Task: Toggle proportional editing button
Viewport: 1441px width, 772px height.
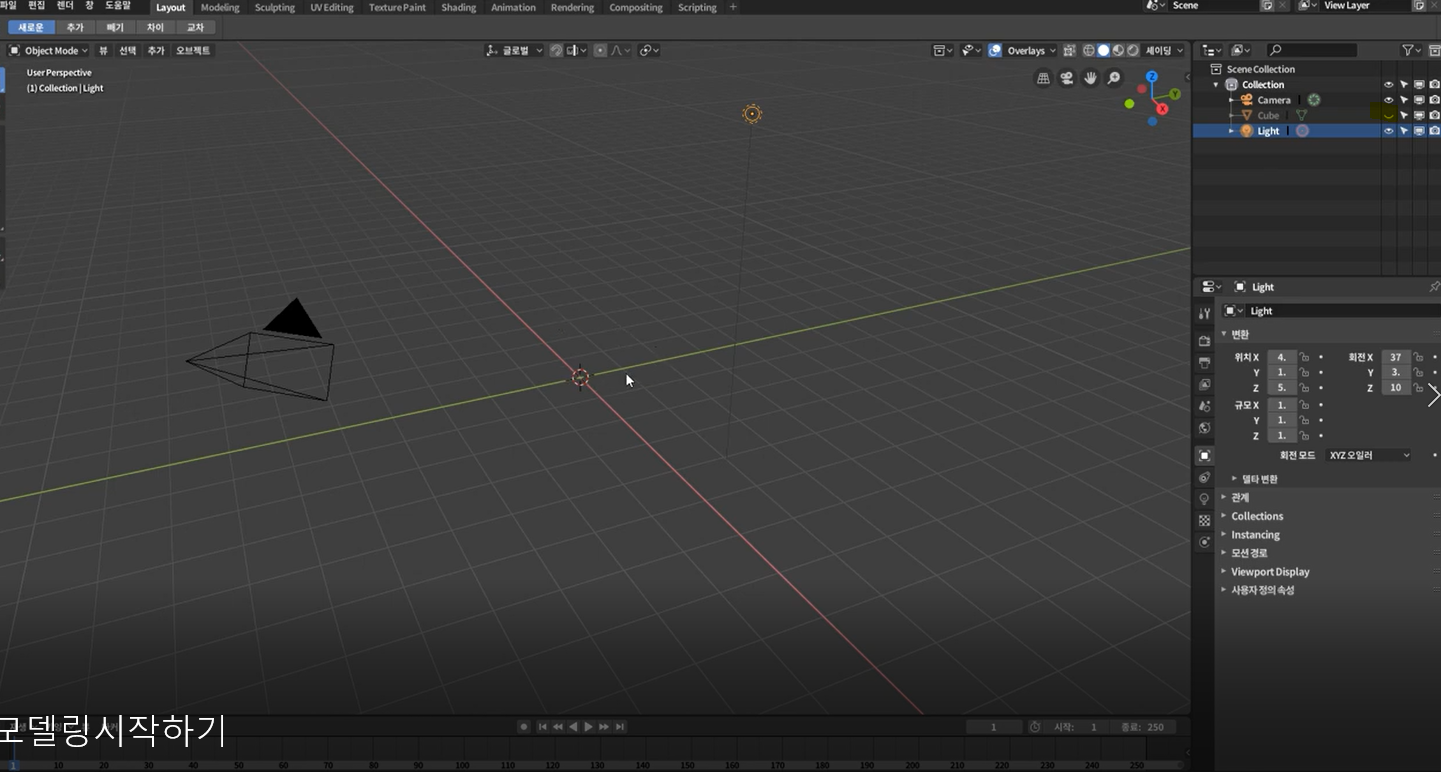Action: tap(600, 50)
